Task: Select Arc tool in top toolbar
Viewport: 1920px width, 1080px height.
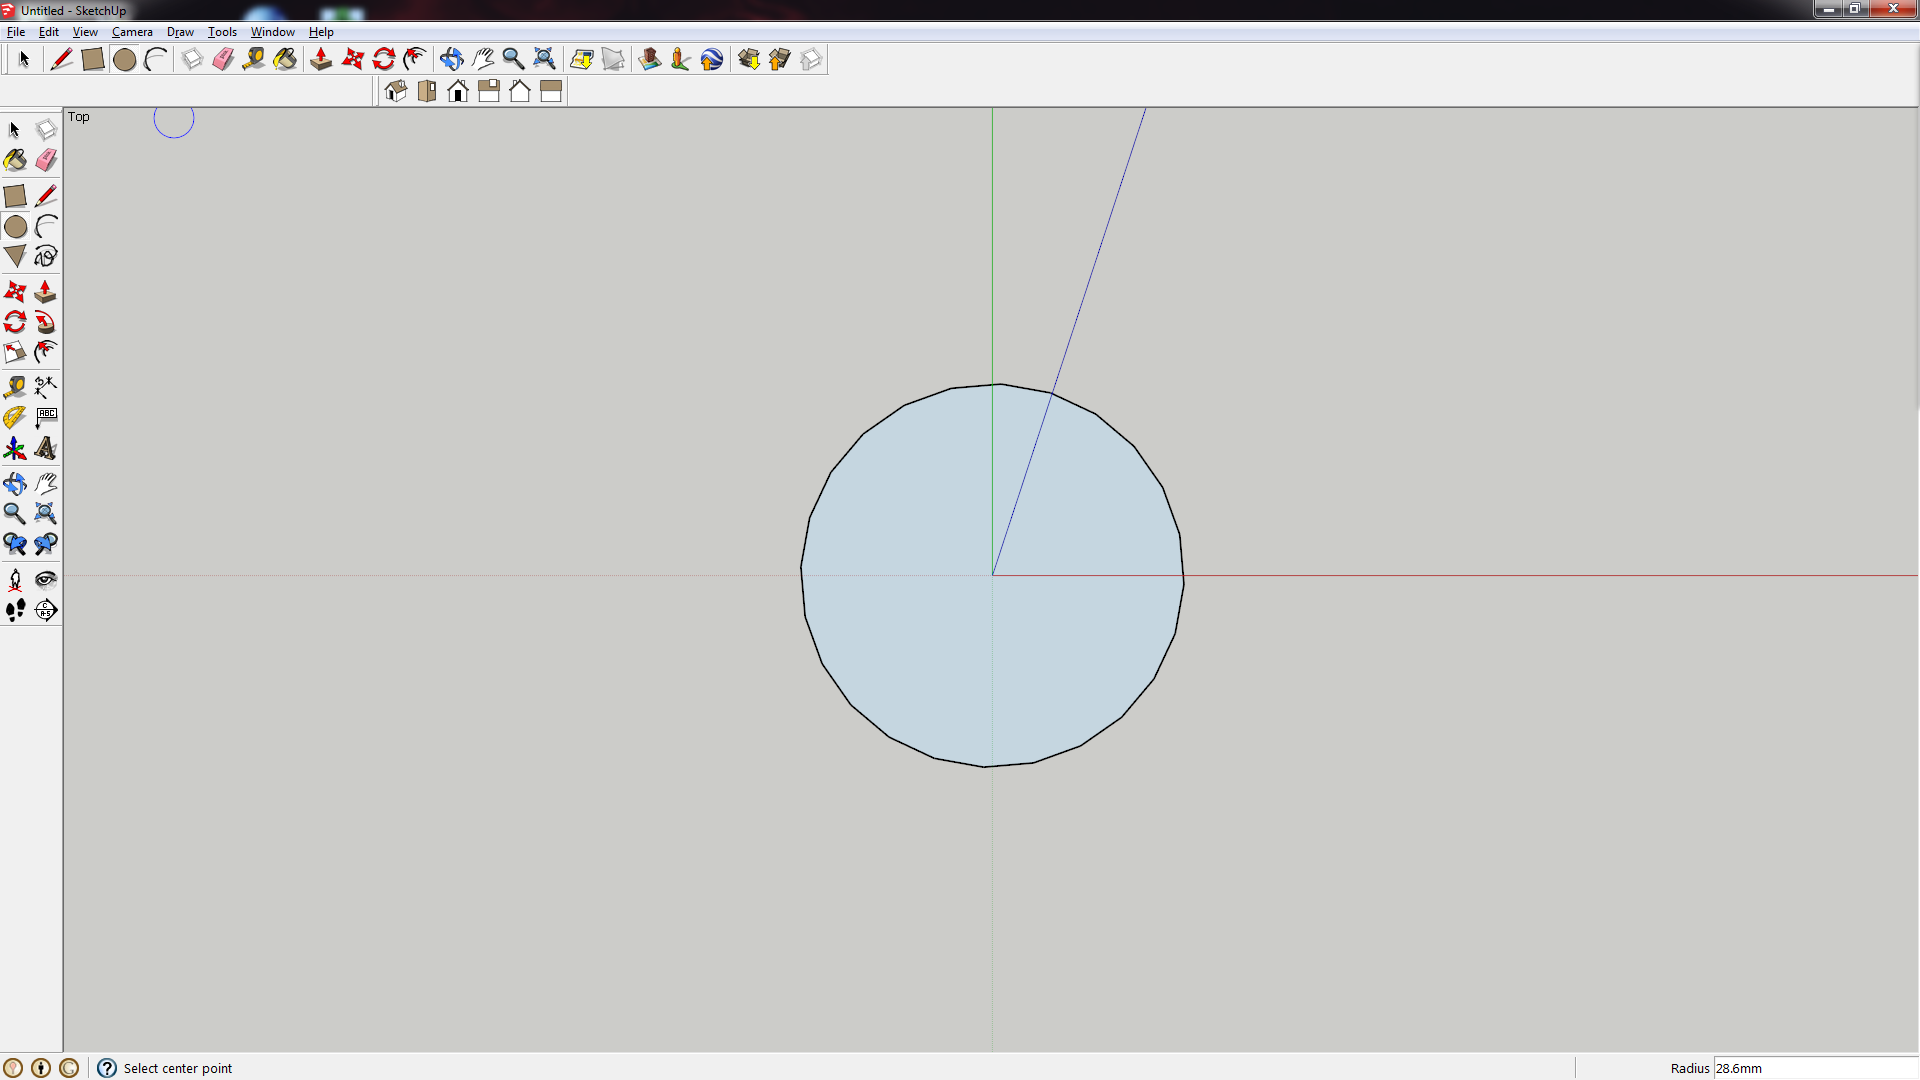Action: [155, 60]
